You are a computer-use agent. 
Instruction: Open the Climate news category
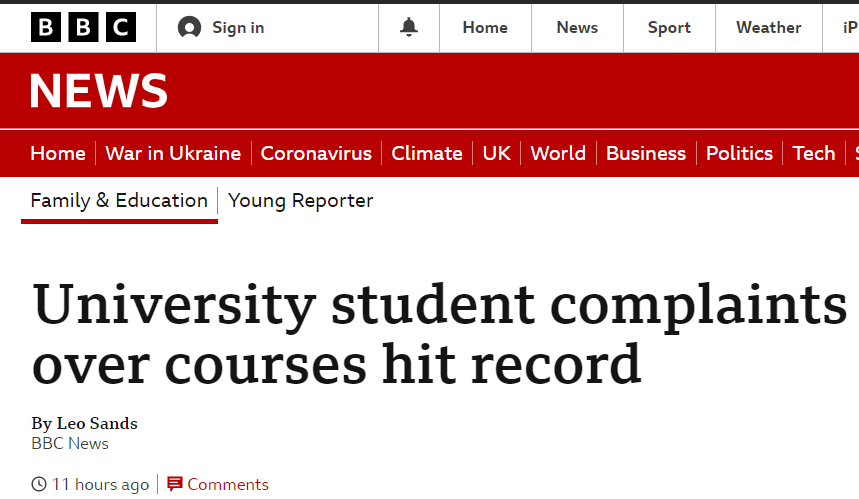(427, 153)
